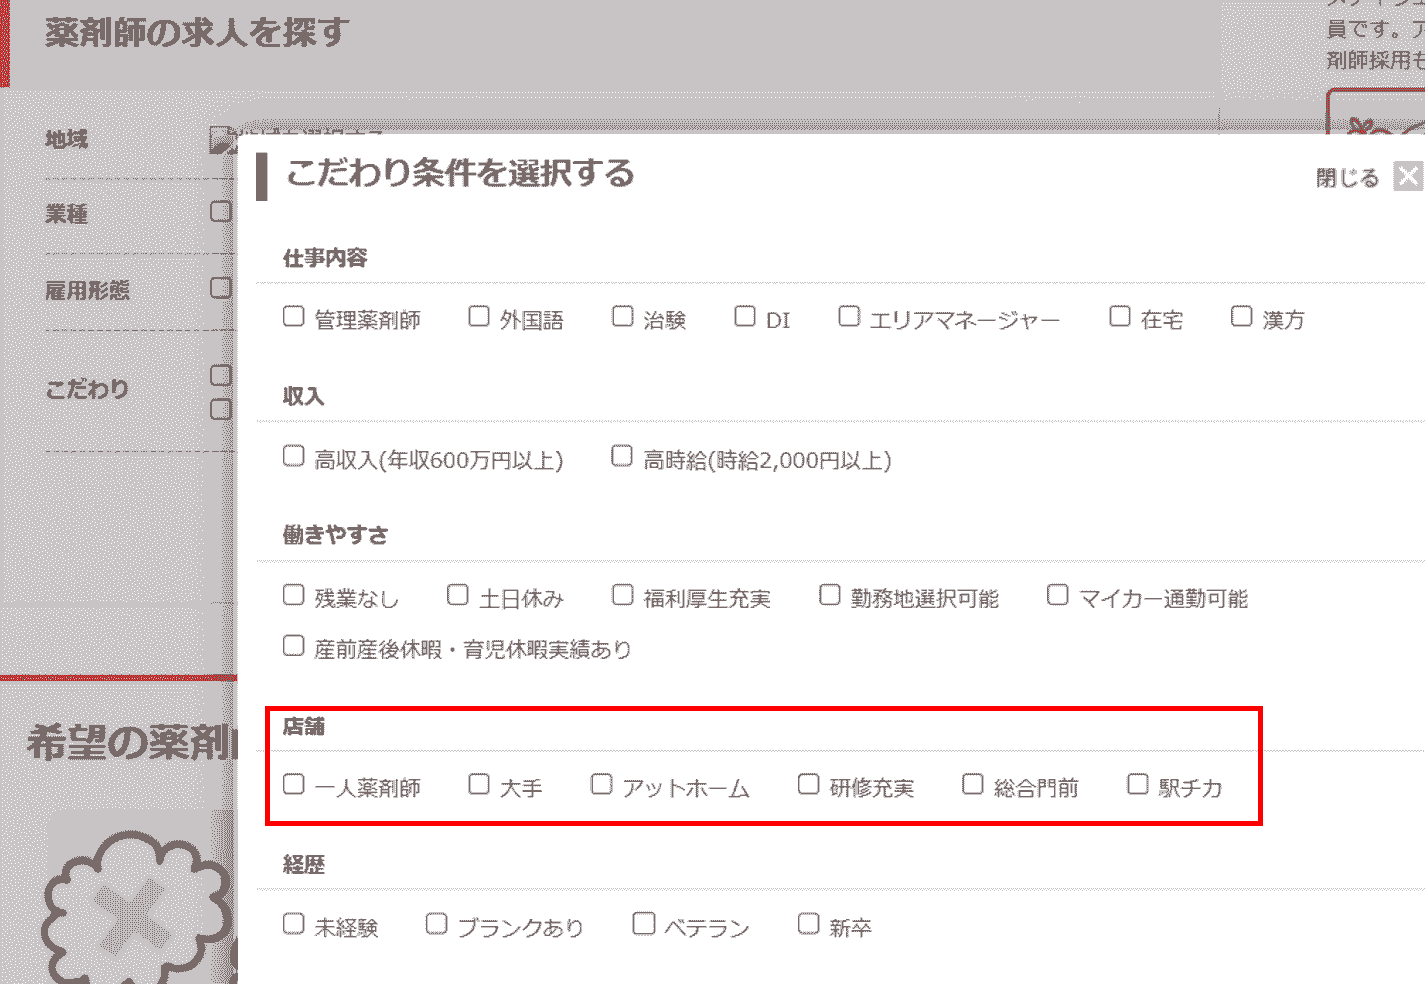Toggle the 駅チカ checkbox
The width and height of the screenshot is (1425, 984).
coord(1137,785)
